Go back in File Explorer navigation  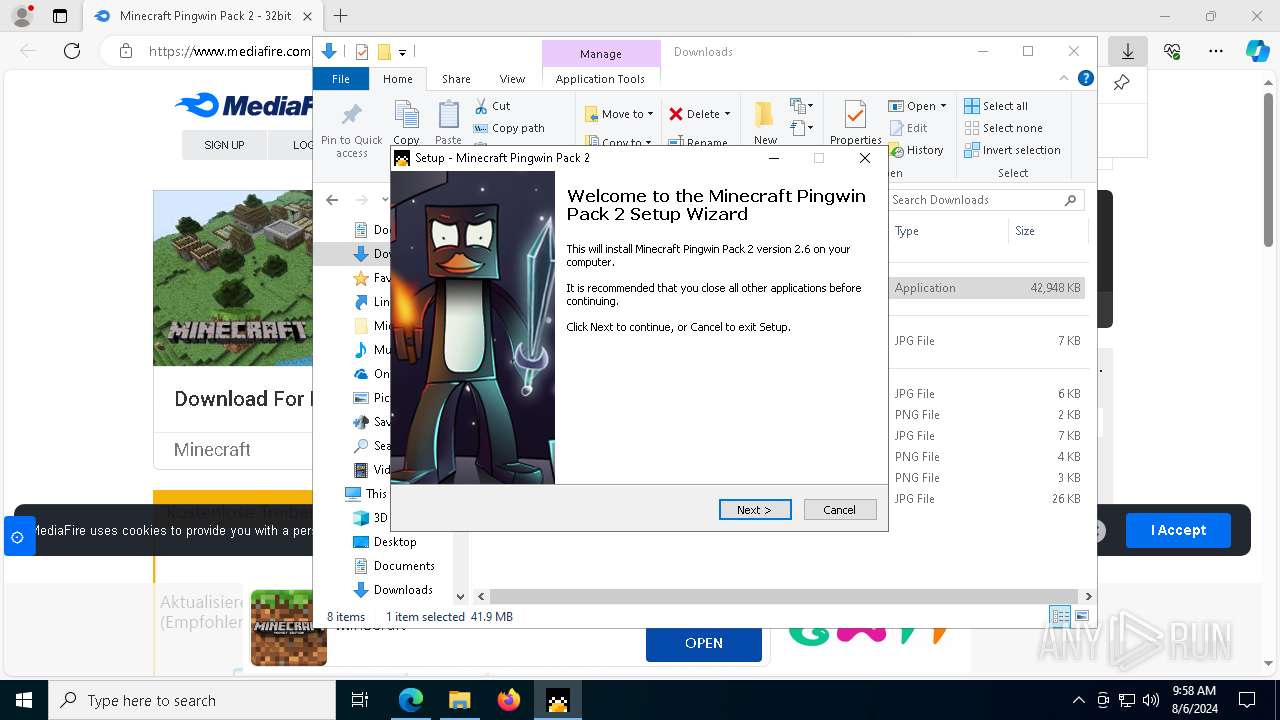(x=332, y=200)
